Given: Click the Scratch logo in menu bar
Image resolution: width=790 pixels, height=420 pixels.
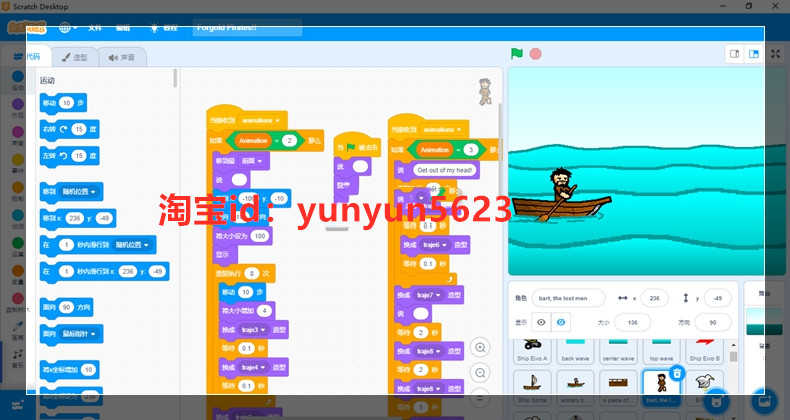Looking at the screenshot, I should point(27,27).
